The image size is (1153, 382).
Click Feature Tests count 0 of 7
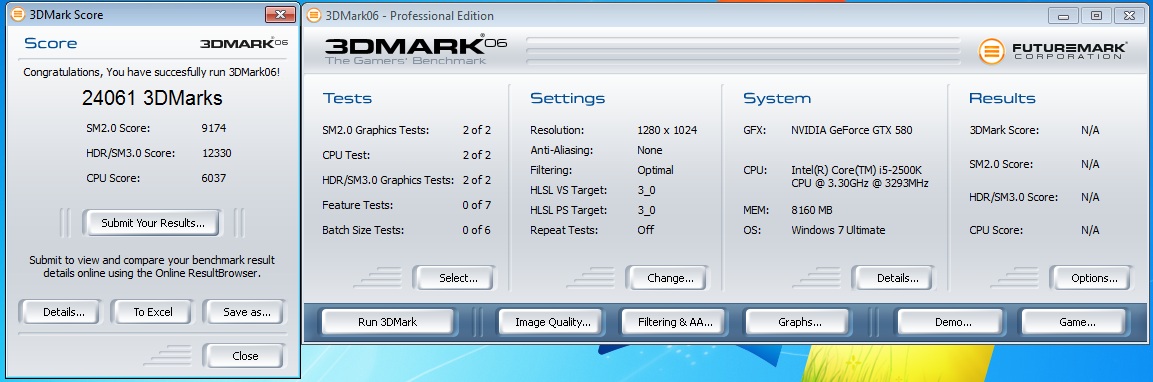point(476,205)
